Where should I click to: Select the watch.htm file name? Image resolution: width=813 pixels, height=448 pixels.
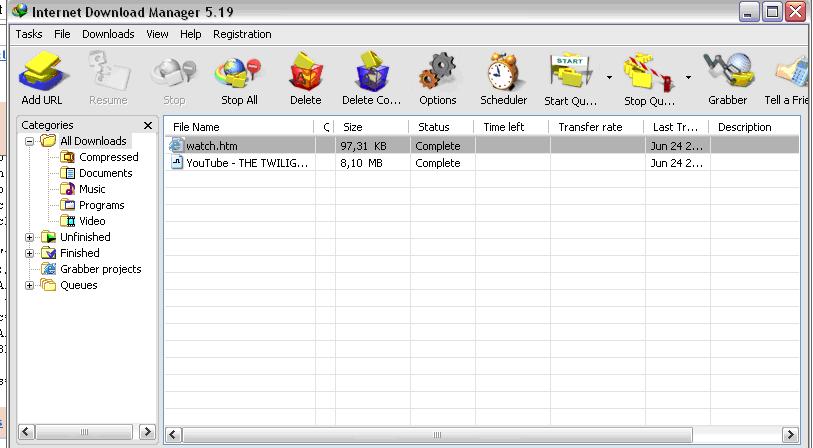212,146
